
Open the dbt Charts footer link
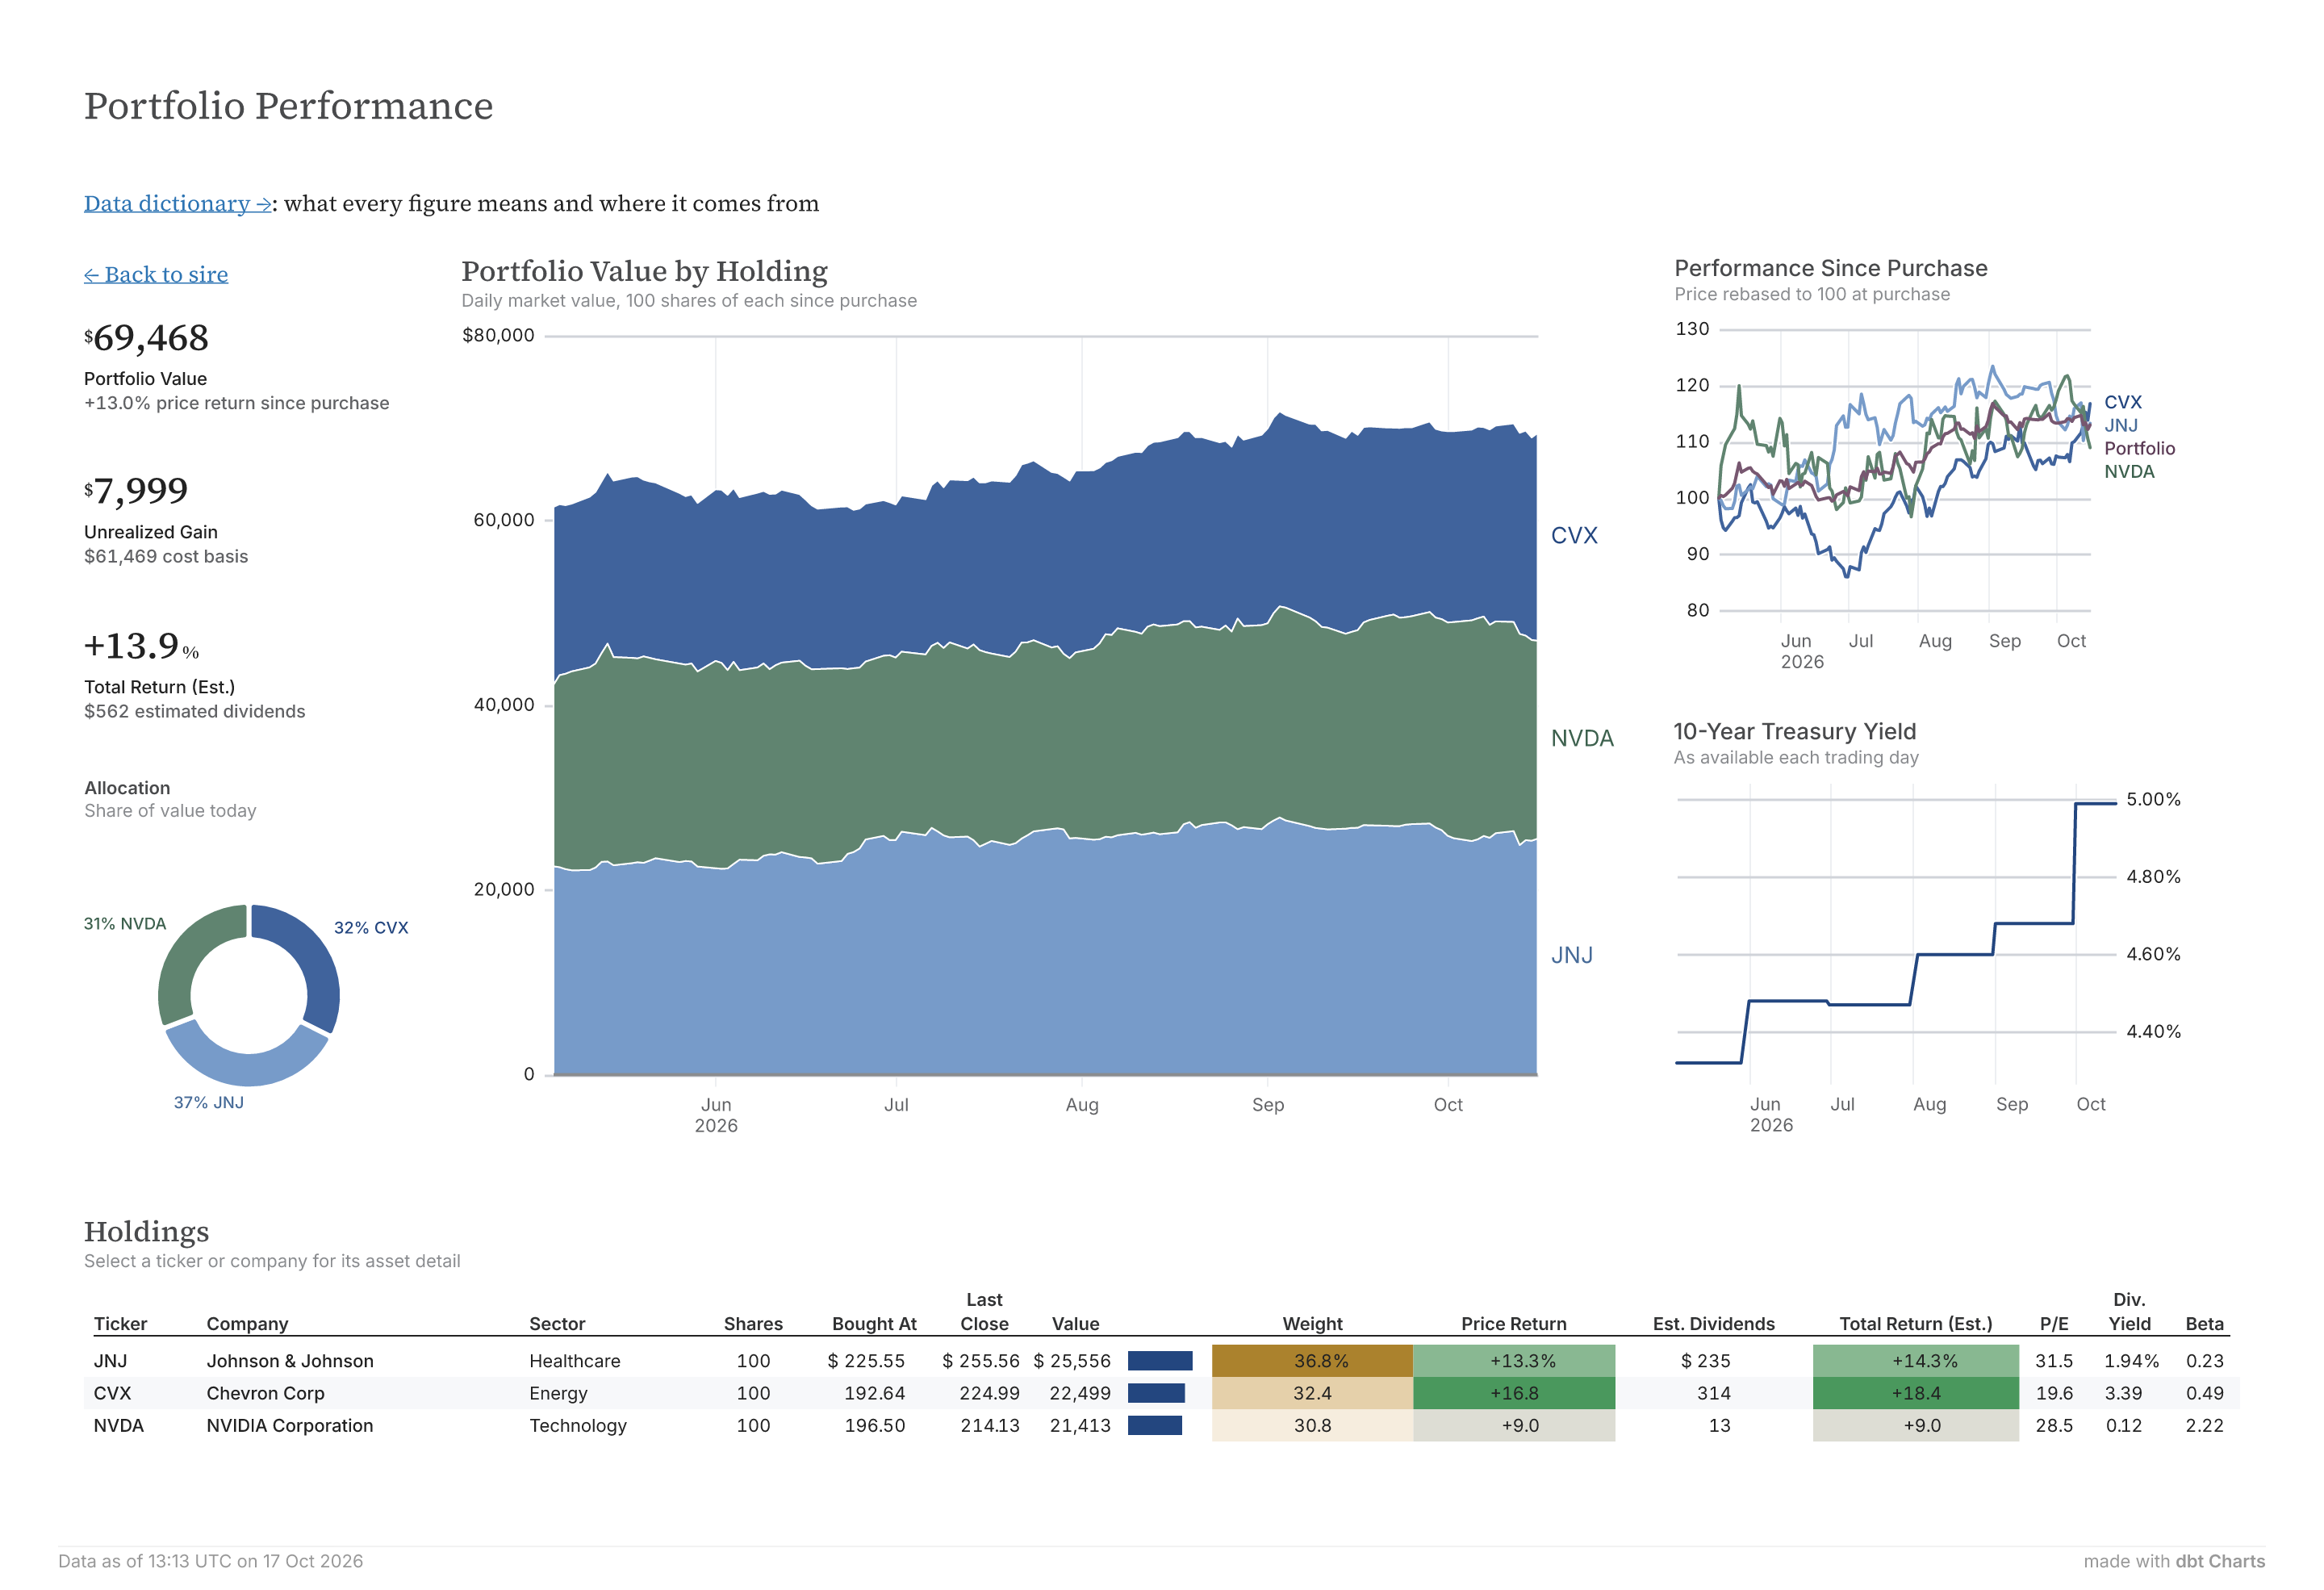(2220, 1561)
